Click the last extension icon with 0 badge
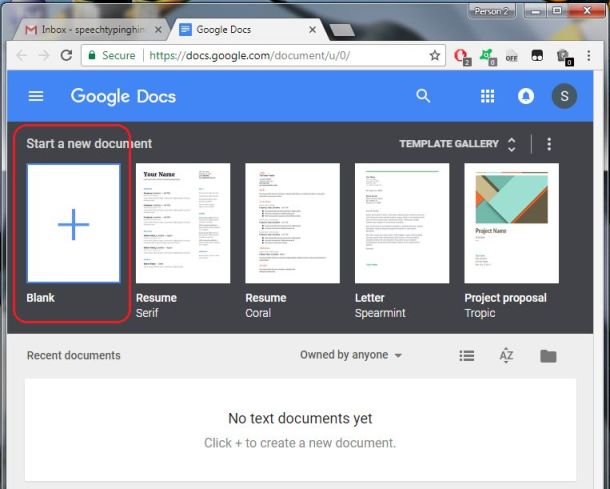 [x=564, y=57]
